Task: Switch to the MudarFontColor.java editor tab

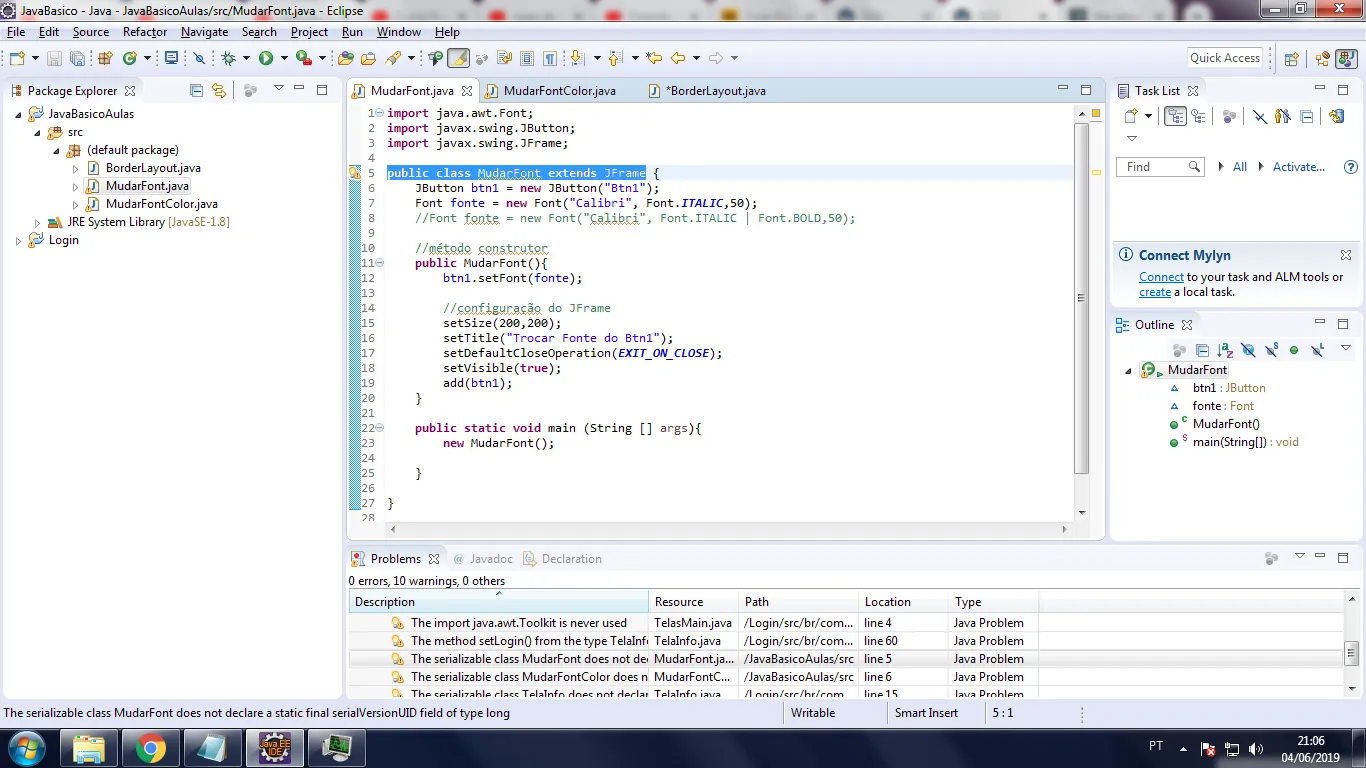Action: coord(559,91)
